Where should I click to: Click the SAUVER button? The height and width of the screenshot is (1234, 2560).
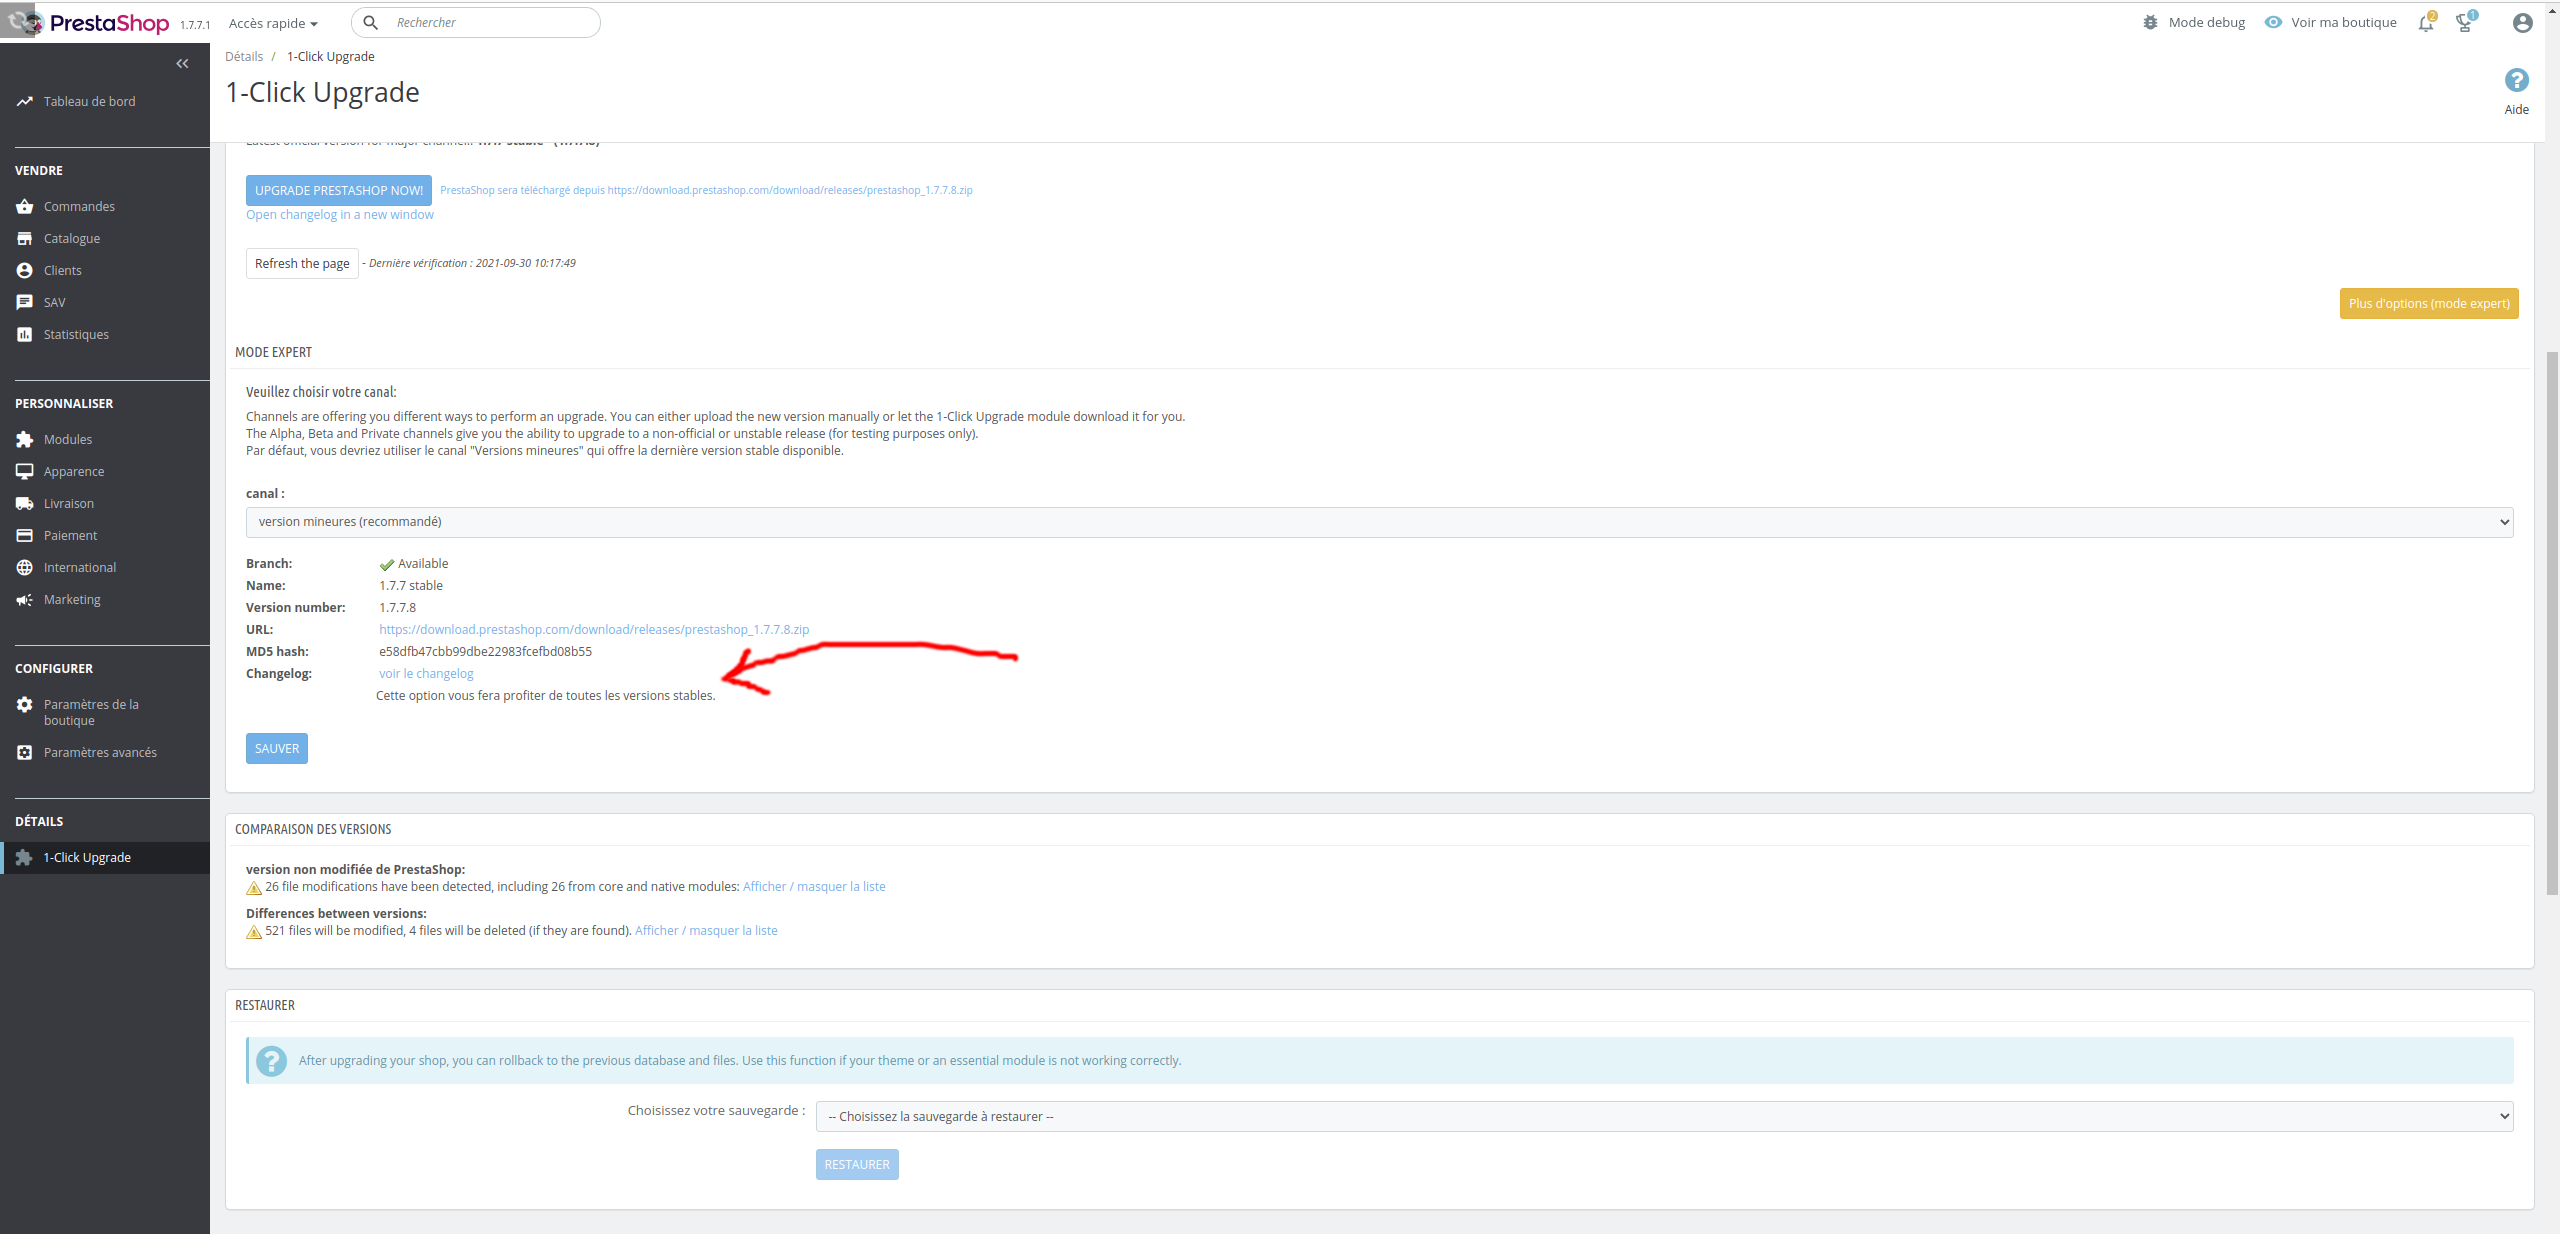(x=277, y=749)
